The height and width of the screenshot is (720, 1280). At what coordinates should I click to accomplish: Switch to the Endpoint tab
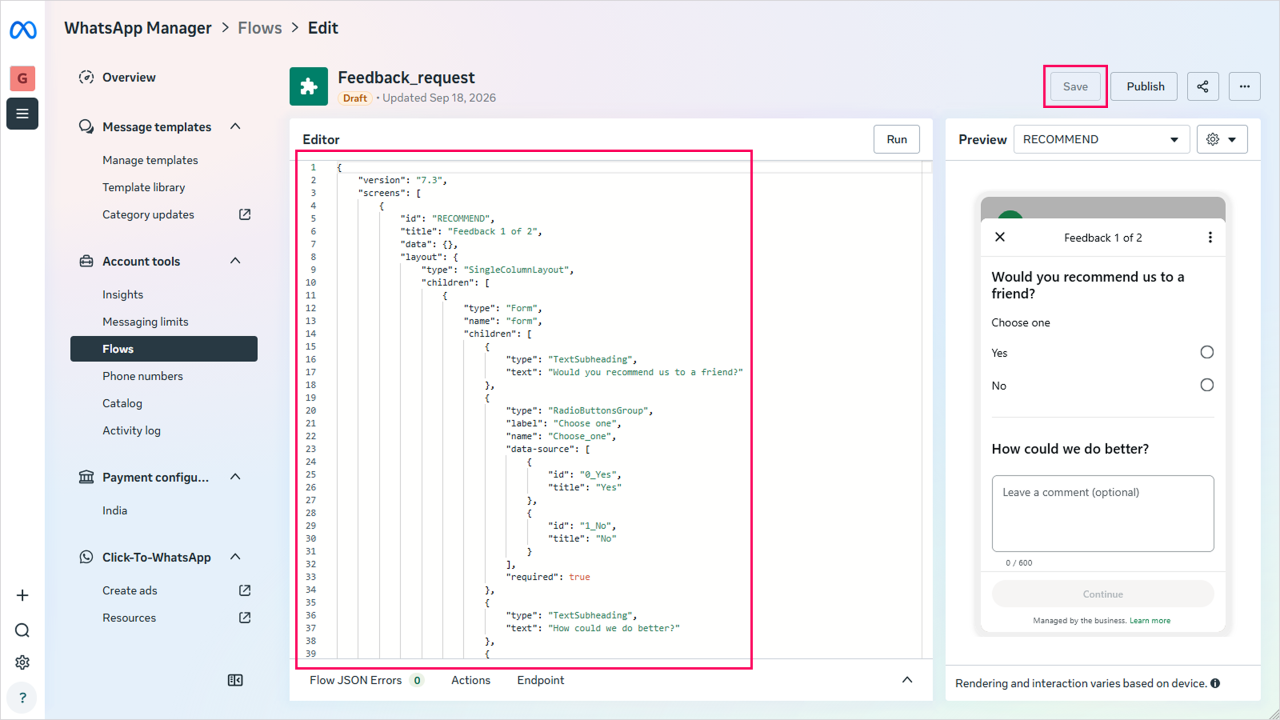coord(540,680)
